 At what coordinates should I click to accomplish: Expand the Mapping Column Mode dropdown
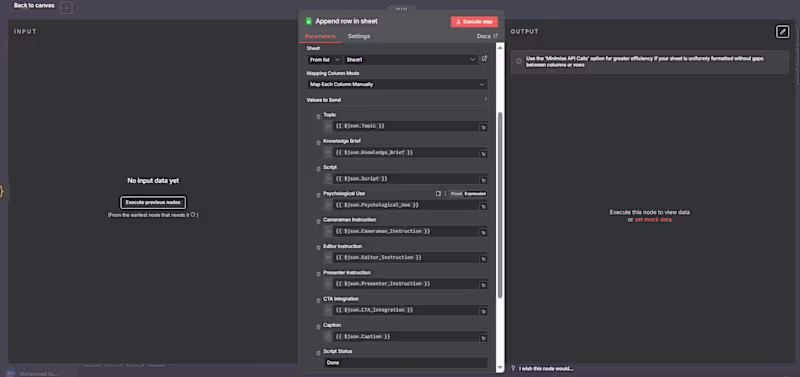click(x=397, y=84)
